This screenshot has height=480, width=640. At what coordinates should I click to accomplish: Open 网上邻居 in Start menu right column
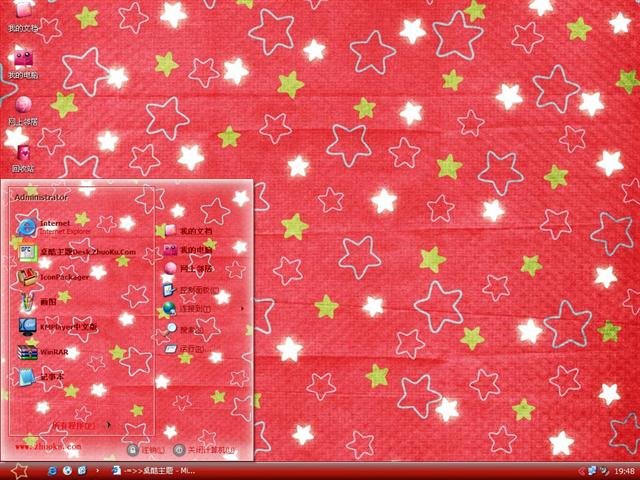click(x=188, y=269)
